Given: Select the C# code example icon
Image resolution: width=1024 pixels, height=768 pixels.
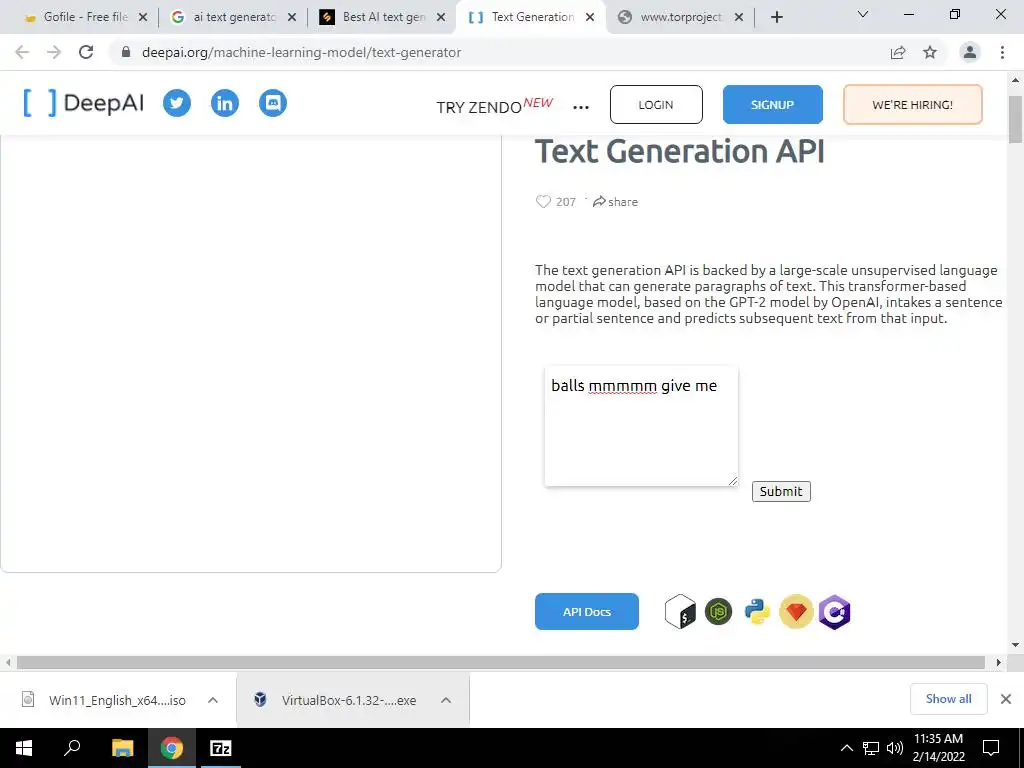Looking at the screenshot, I should (x=835, y=612).
